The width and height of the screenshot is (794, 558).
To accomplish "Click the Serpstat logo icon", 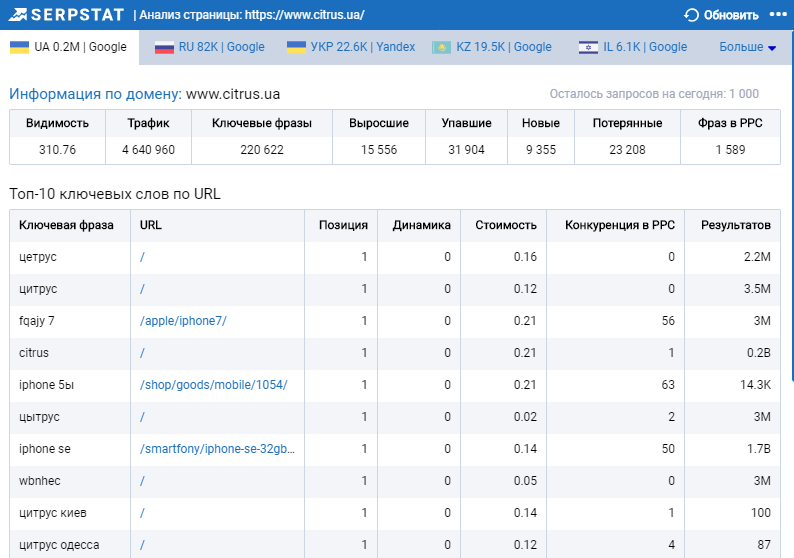I will (18, 15).
